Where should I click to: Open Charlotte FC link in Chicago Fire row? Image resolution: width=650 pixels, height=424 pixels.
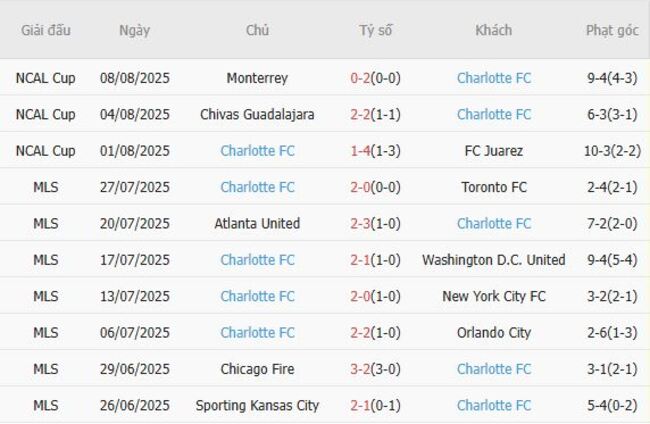coord(494,369)
